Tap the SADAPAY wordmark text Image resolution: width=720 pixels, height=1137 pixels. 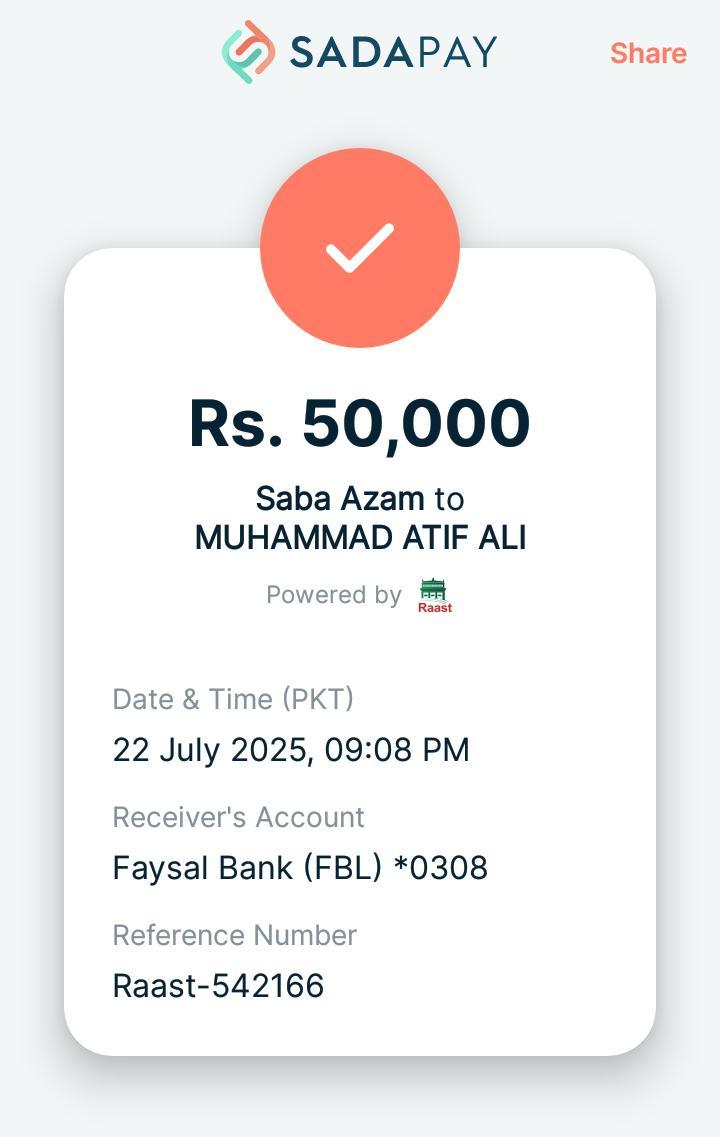pyautogui.click(x=393, y=52)
